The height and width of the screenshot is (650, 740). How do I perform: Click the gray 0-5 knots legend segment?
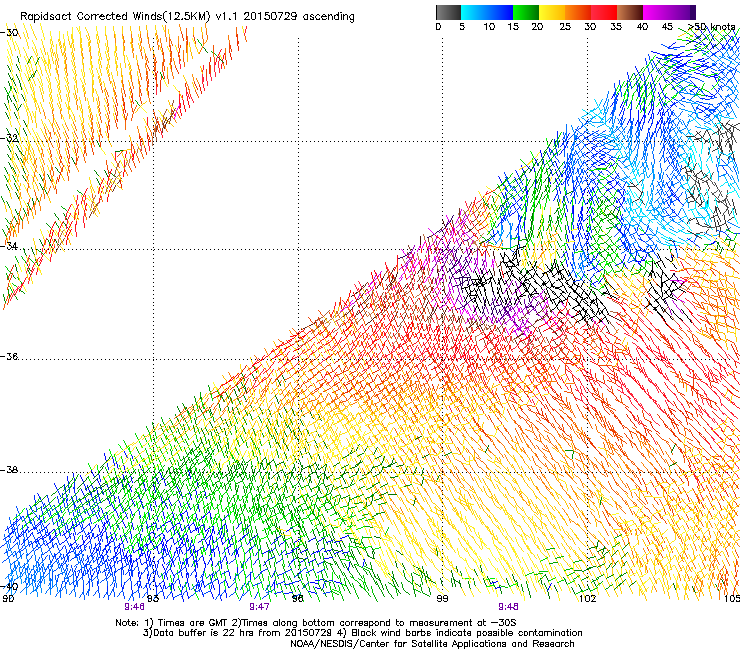pos(448,12)
